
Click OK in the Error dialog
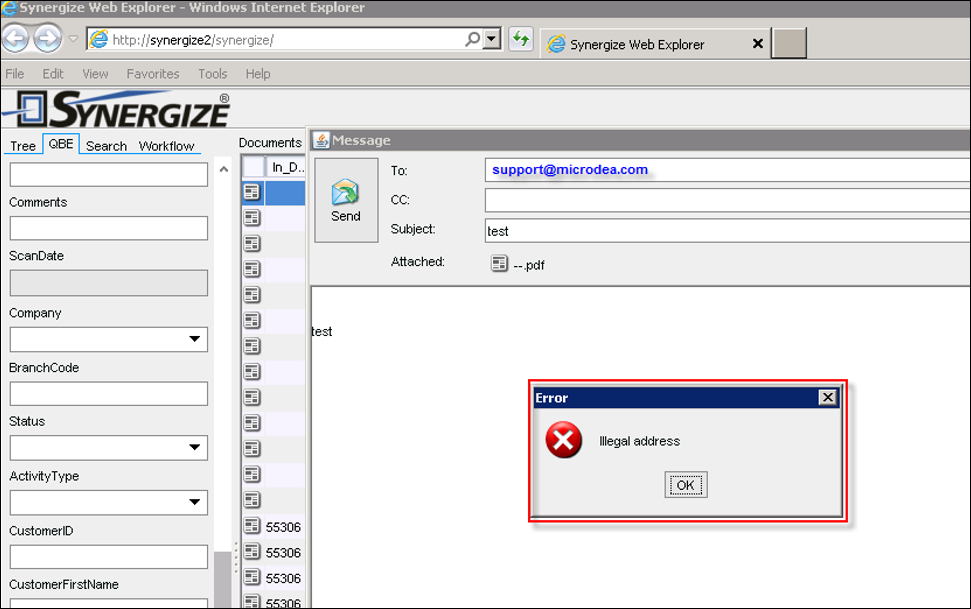[686, 484]
